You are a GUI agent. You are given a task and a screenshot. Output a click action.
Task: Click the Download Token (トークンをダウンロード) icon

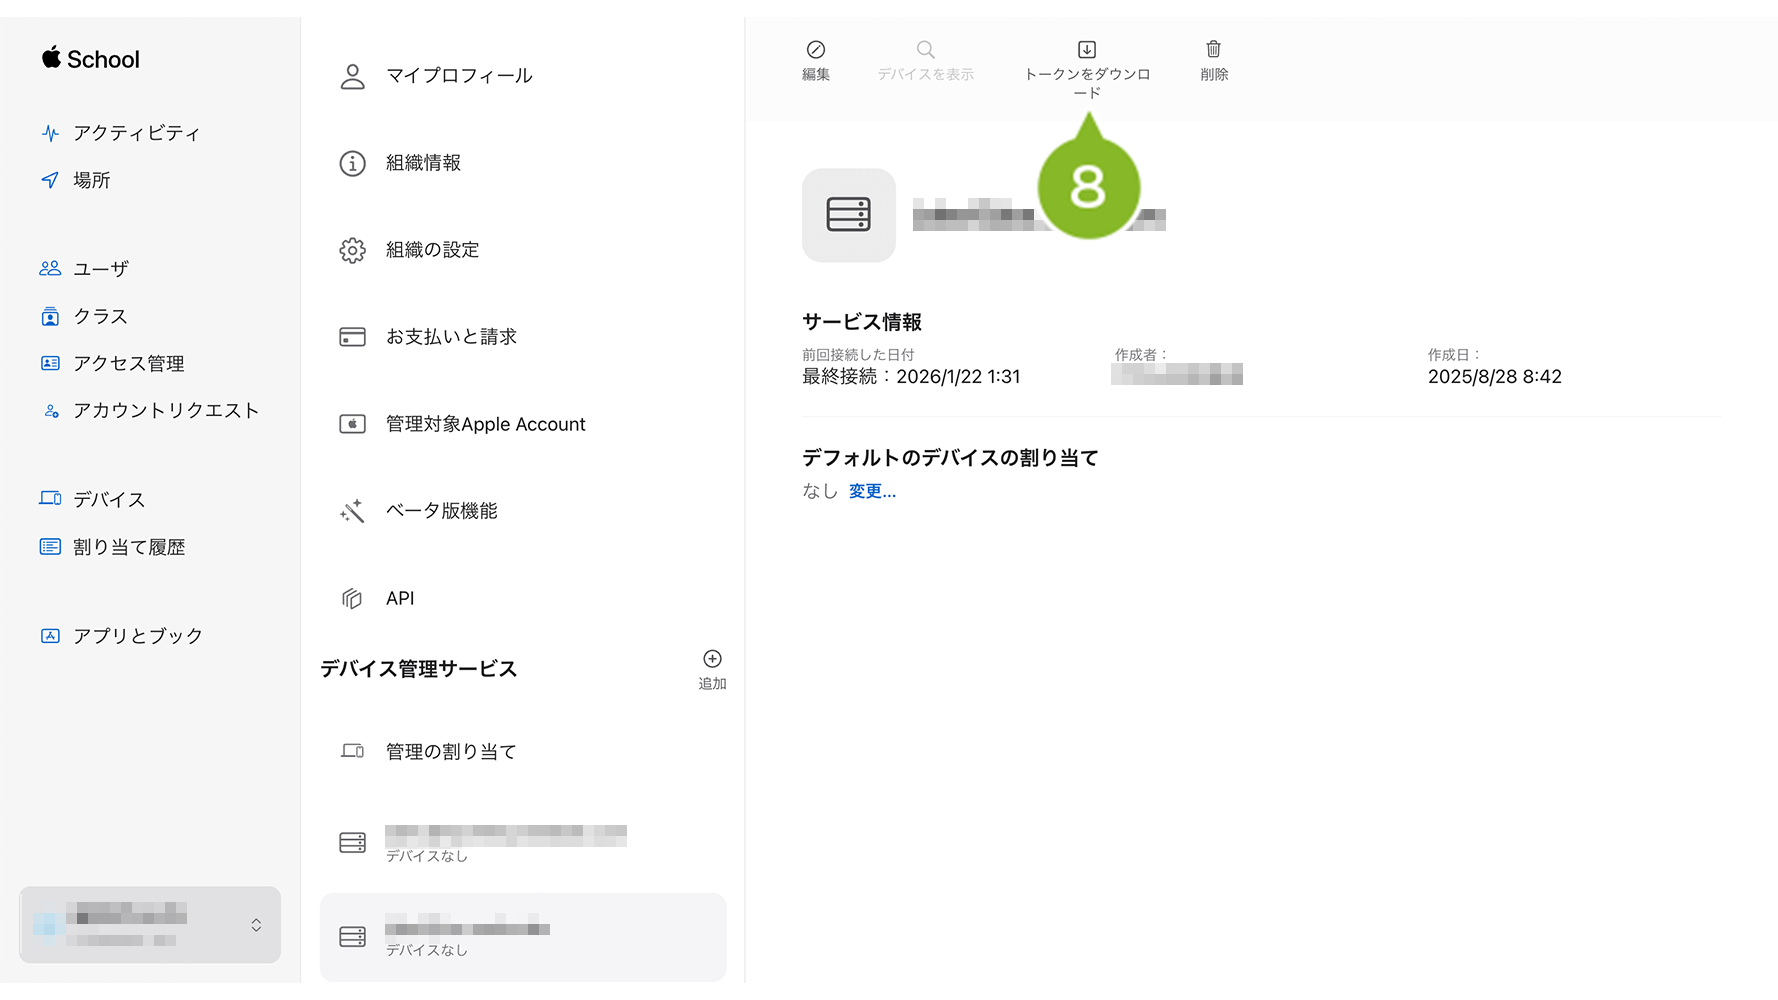[x=1086, y=50]
